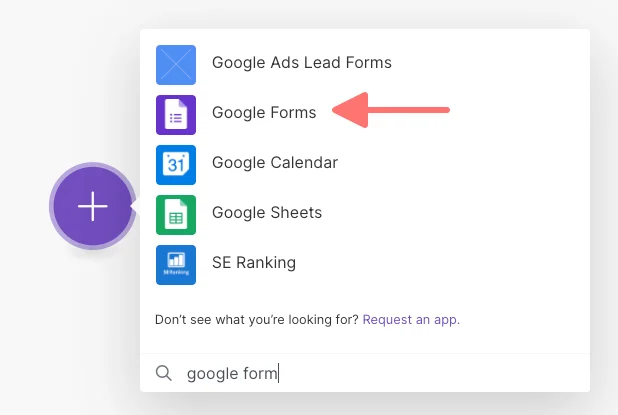Click the SE Ranking icon
Image resolution: width=618 pixels, height=415 pixels.
pos(176,265)
